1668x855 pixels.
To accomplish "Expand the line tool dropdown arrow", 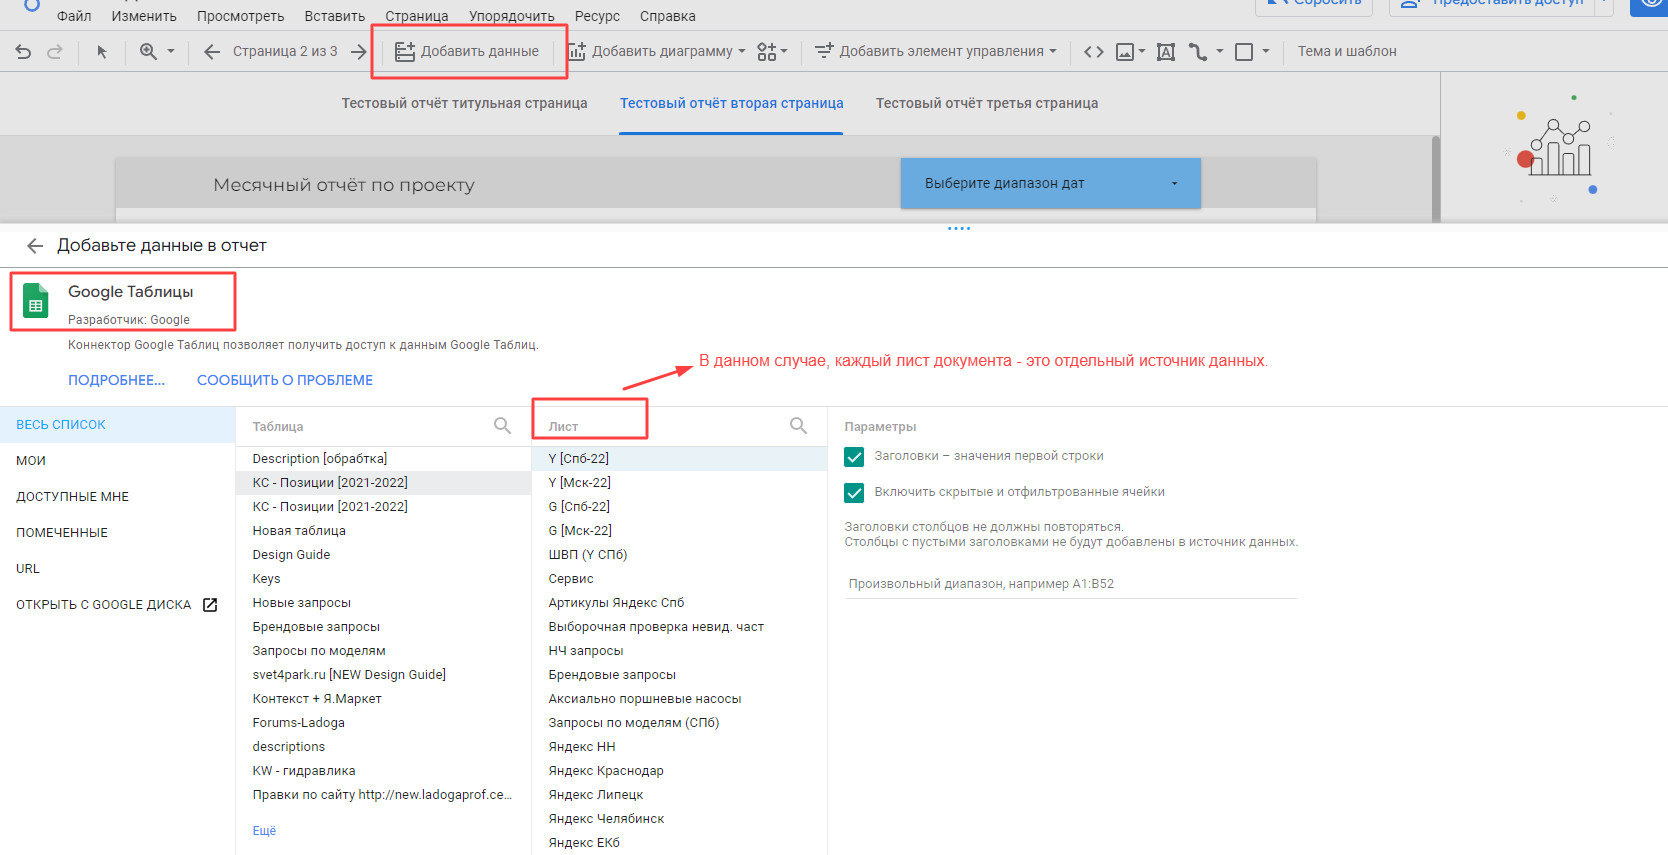I will [1220, 52].
